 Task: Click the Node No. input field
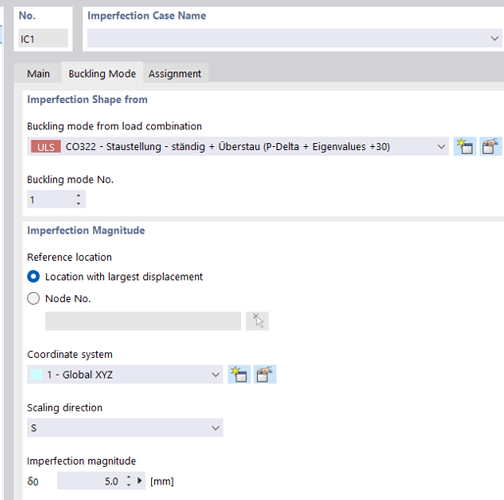tap(143, 321)
